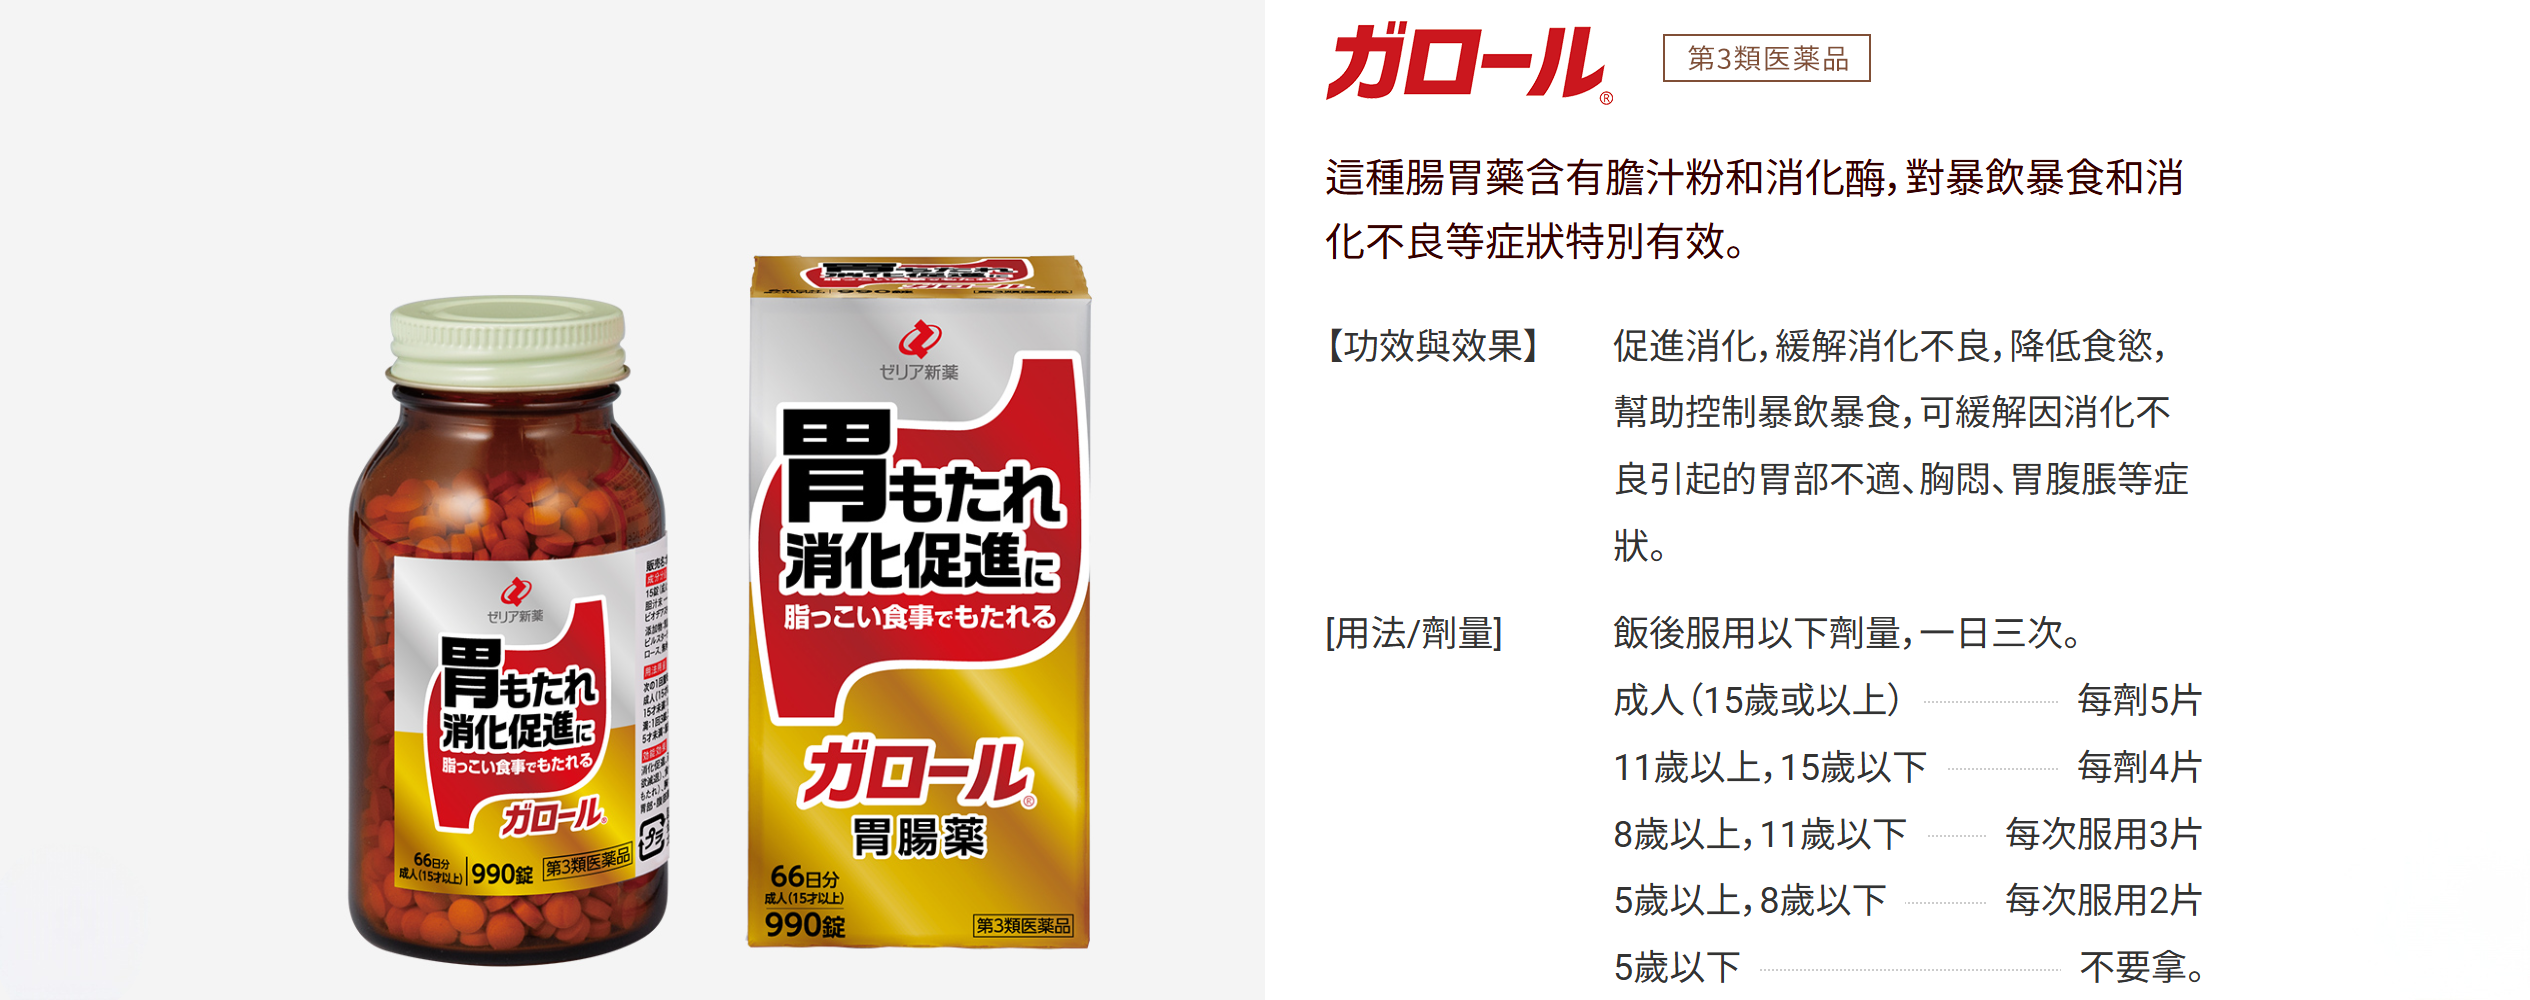Click the 【功效與效果】 section label

pyautogui.click(x=1432, y=346)
